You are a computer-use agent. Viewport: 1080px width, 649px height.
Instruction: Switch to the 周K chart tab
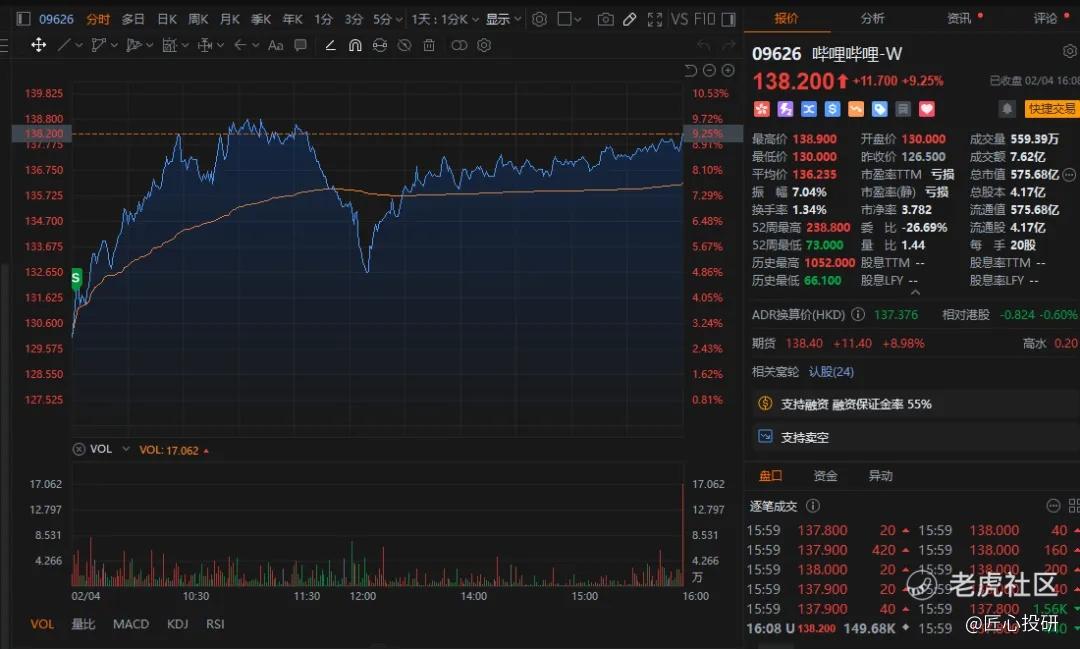[x=198, y=19]
